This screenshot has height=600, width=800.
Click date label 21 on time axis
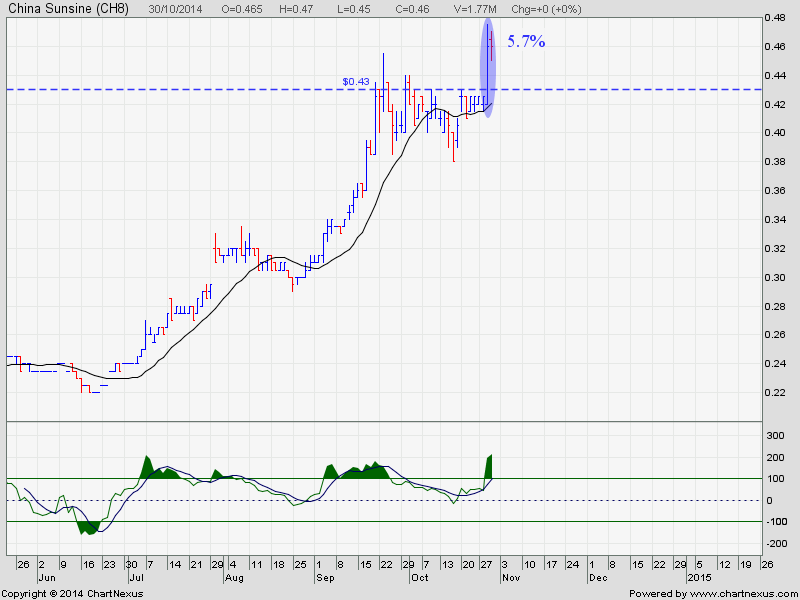coord(196,565)
